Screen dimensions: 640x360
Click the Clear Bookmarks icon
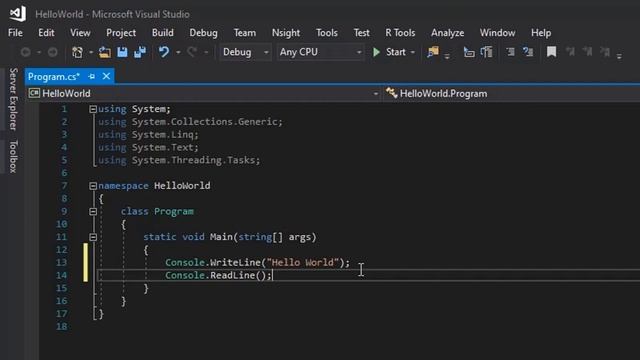(605, 52)
